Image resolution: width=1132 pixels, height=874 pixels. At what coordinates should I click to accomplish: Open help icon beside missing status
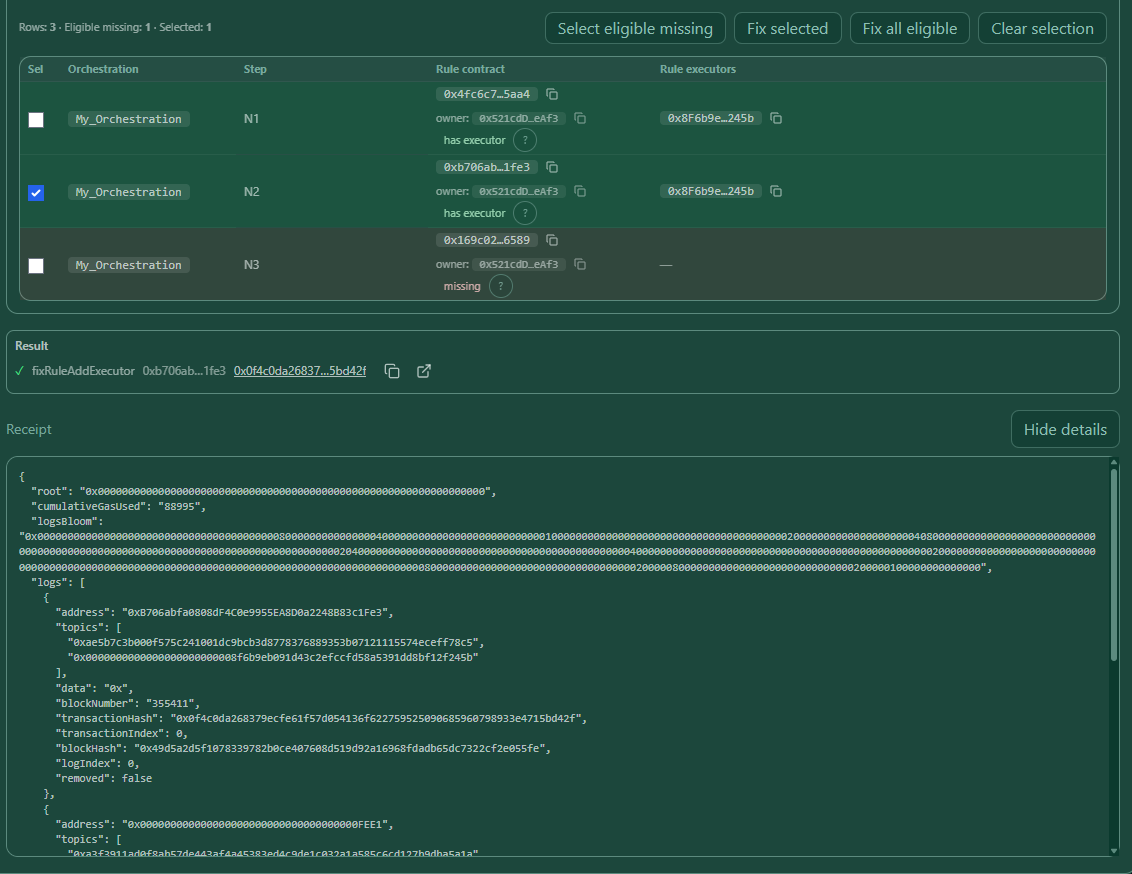click(x=500, y=286)
